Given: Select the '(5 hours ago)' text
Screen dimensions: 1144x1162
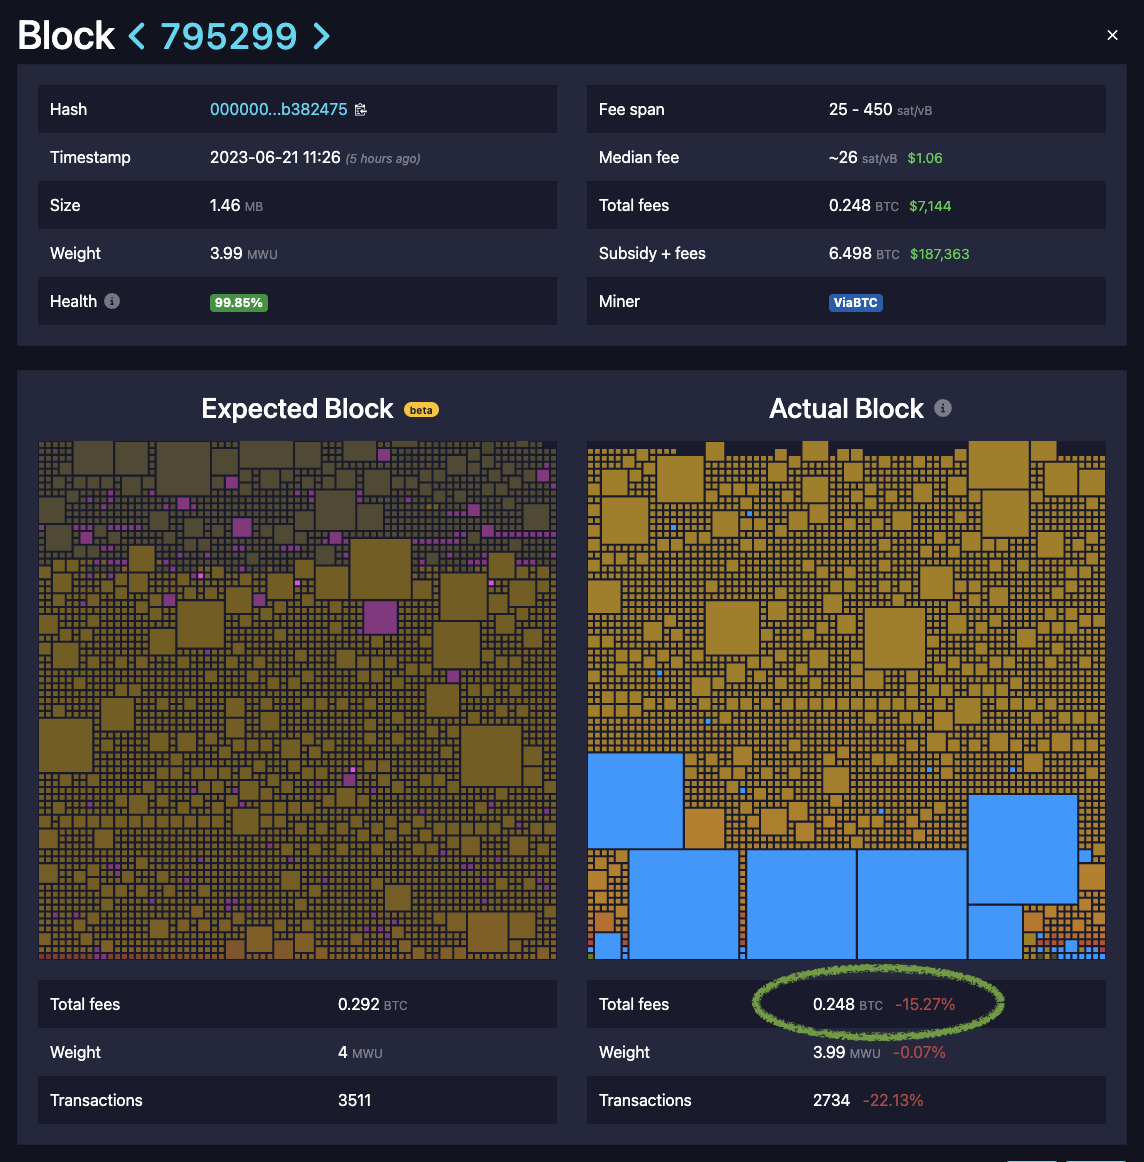Looking at the screenshot, I should (383, 159).
